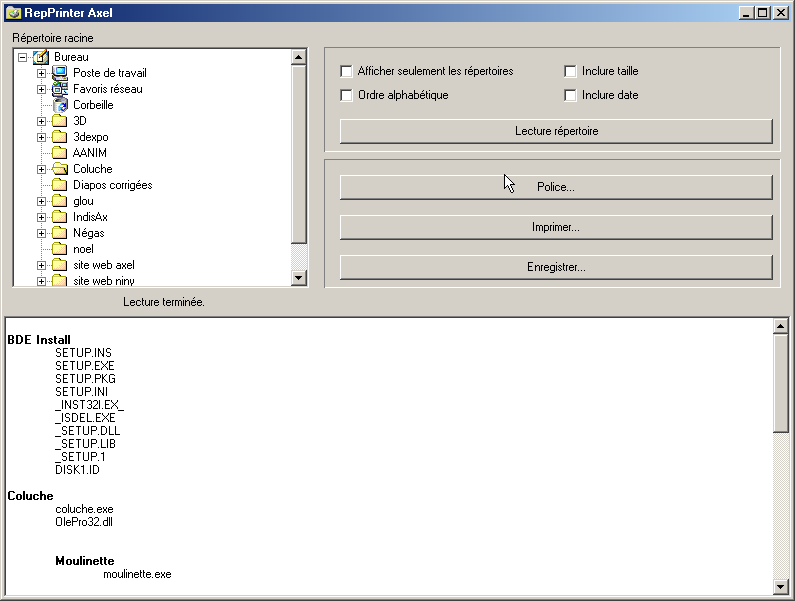The image size is (795, 601).
Task: Click DISK1.ID in the listing
Action: coord(78,470)
